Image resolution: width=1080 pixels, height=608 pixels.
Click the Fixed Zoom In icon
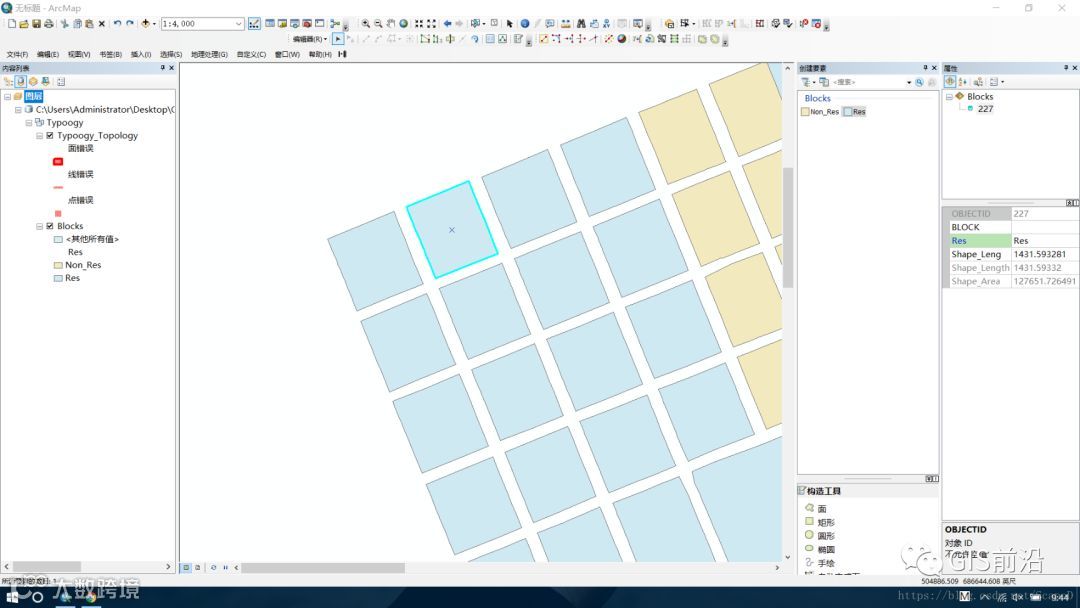(x=419, y=23)
